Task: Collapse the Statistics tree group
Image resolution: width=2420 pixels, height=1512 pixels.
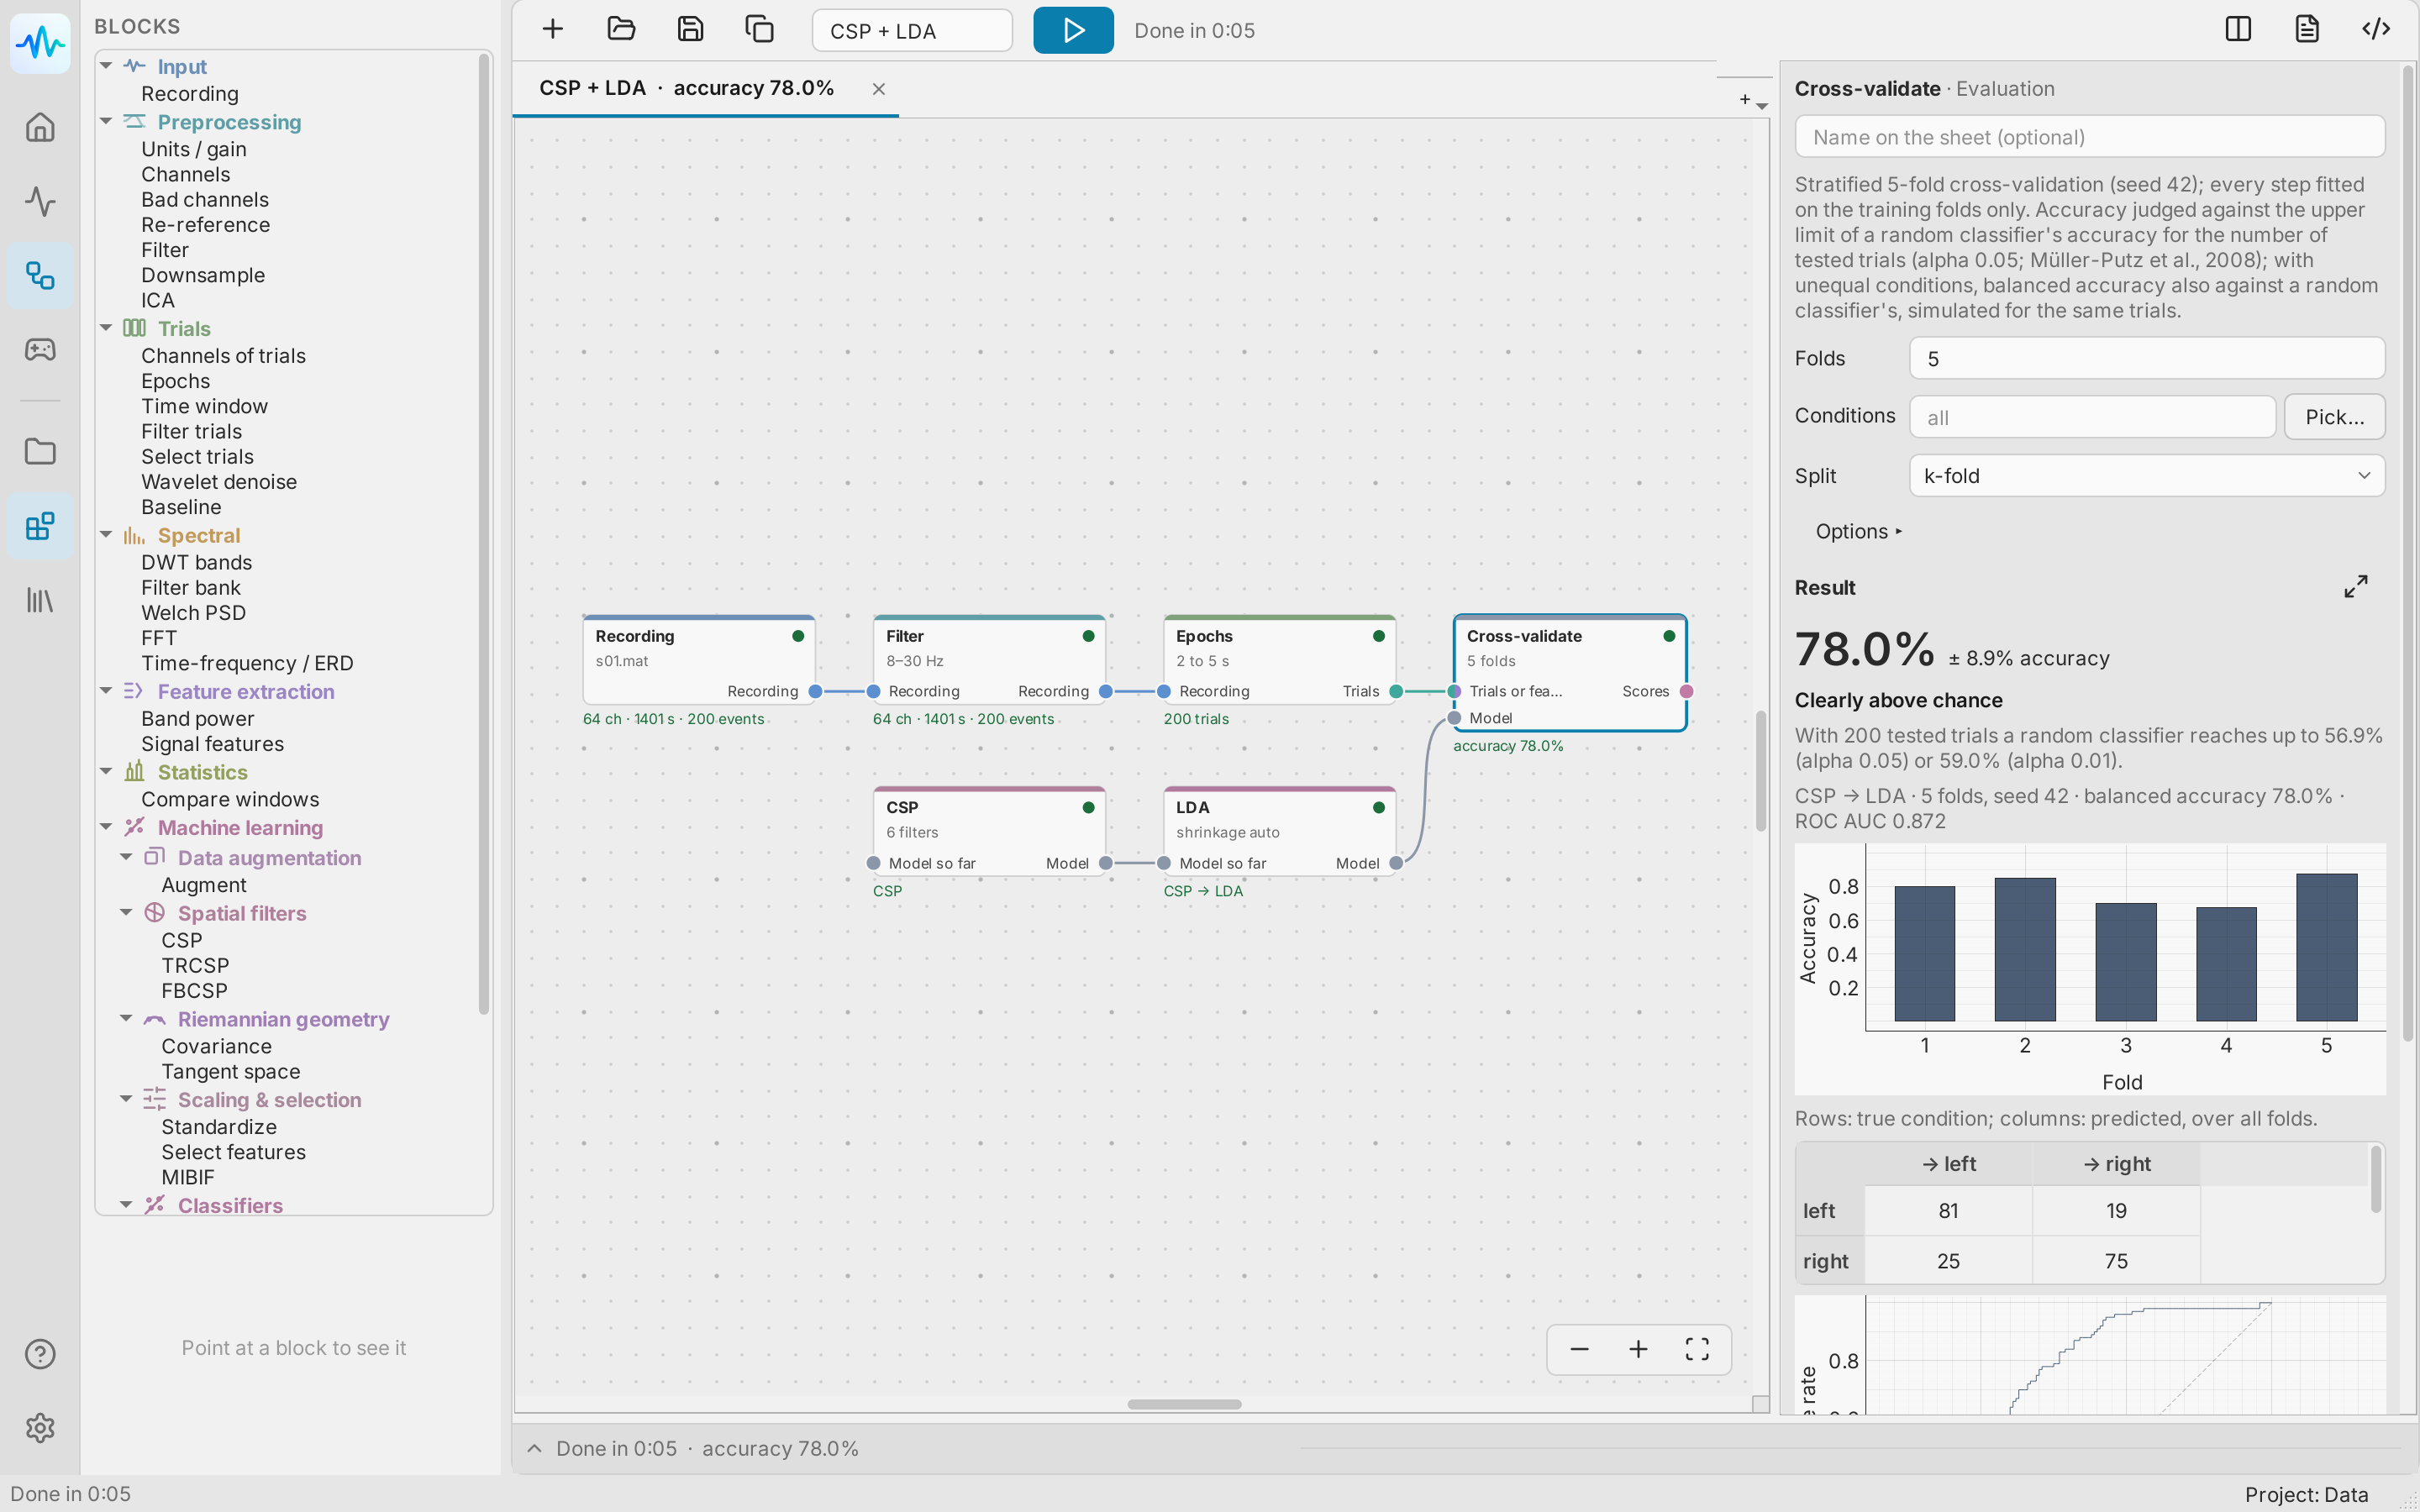Action: pos(106,772)
